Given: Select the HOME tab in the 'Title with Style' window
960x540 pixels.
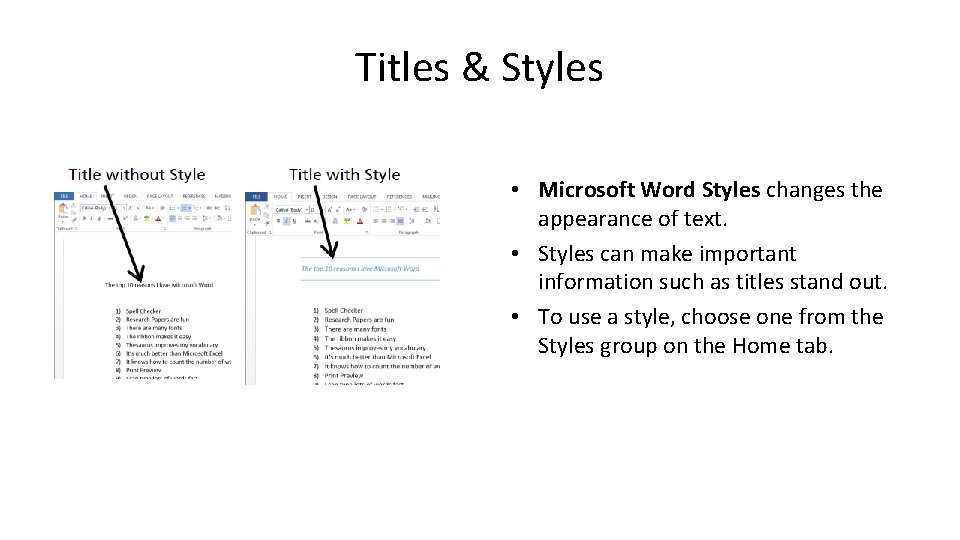Looking at the screenshot, I should 280,197.
